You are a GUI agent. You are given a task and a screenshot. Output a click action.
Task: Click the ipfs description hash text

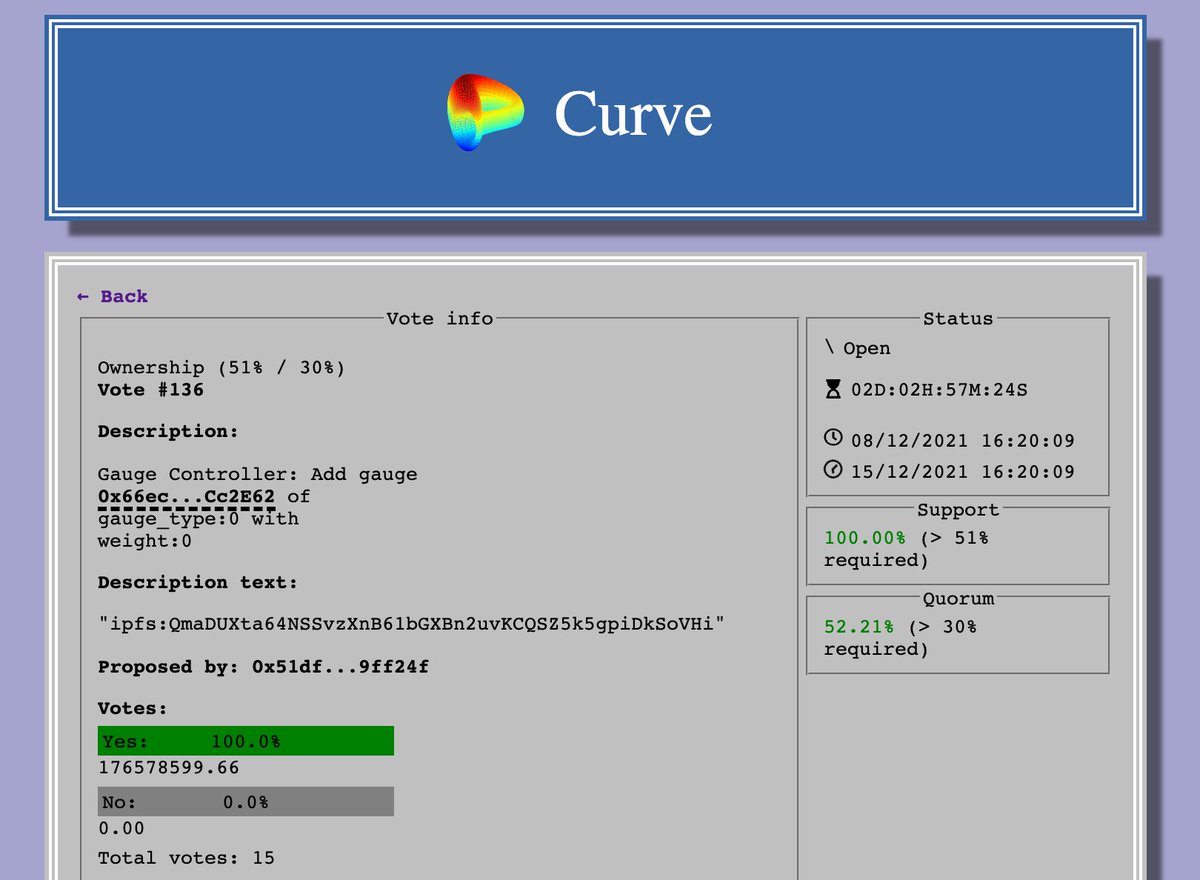[411, 624]
